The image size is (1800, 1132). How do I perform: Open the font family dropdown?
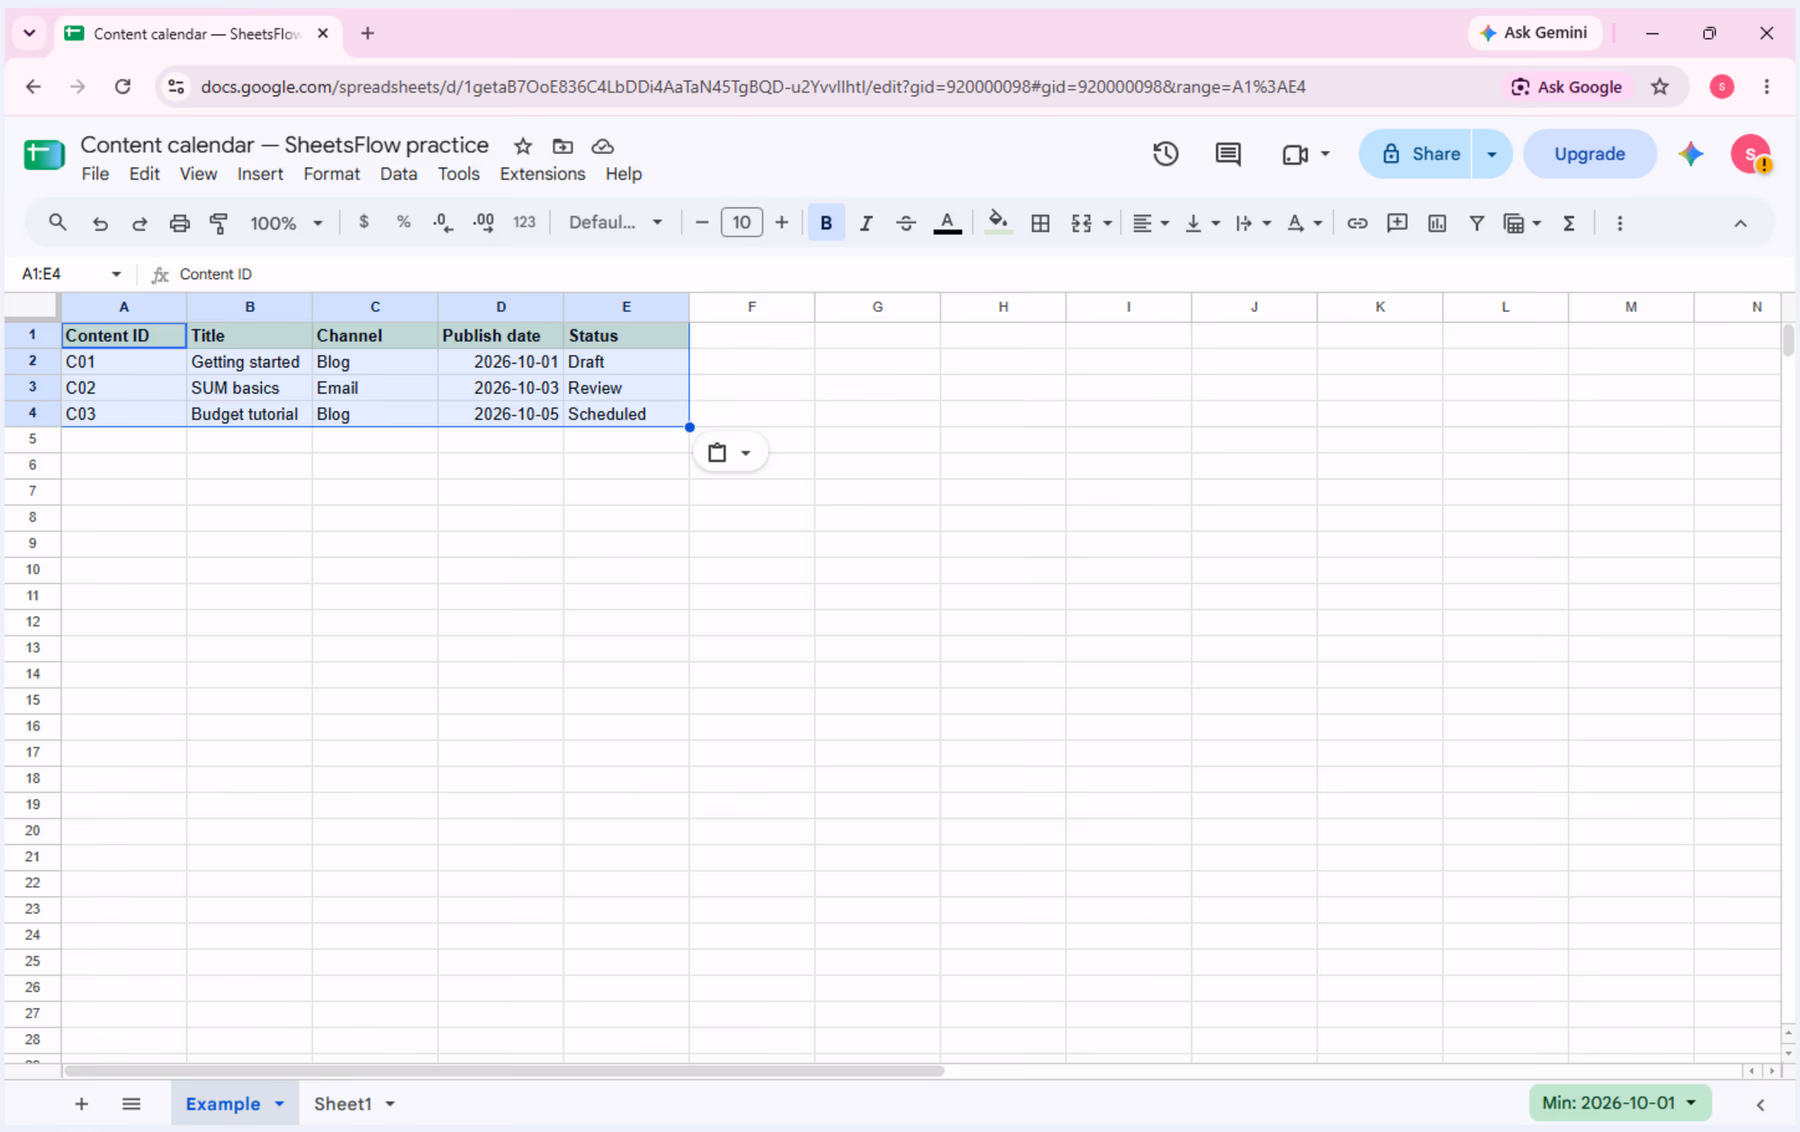pos(615,222)
